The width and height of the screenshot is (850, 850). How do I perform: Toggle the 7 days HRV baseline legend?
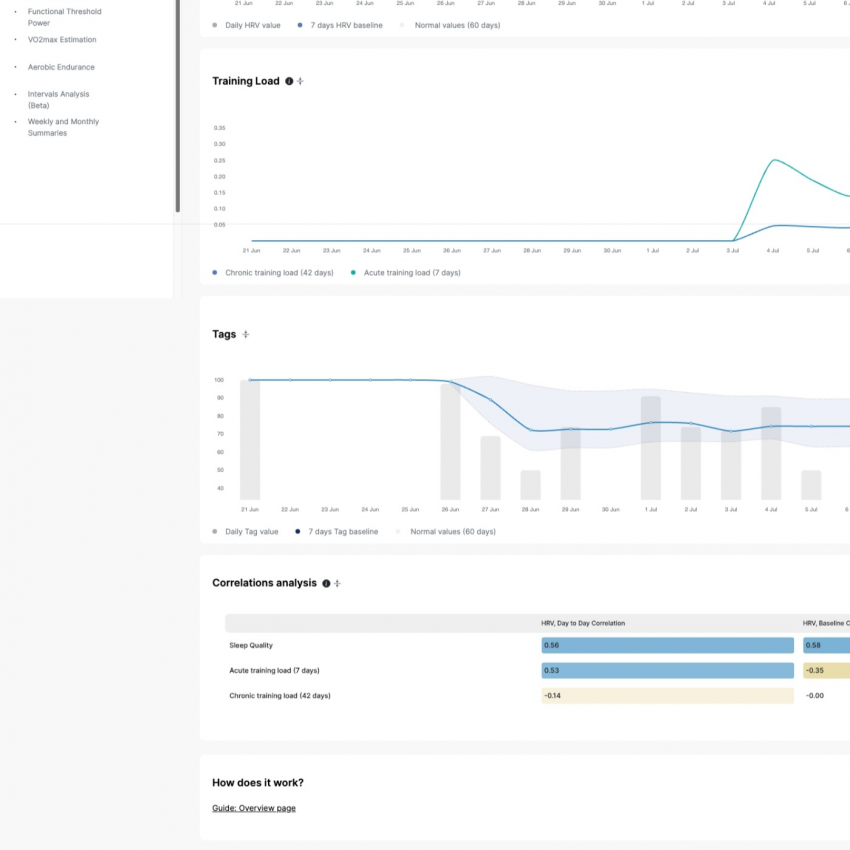pyautogui.click(x=340, y=25)
